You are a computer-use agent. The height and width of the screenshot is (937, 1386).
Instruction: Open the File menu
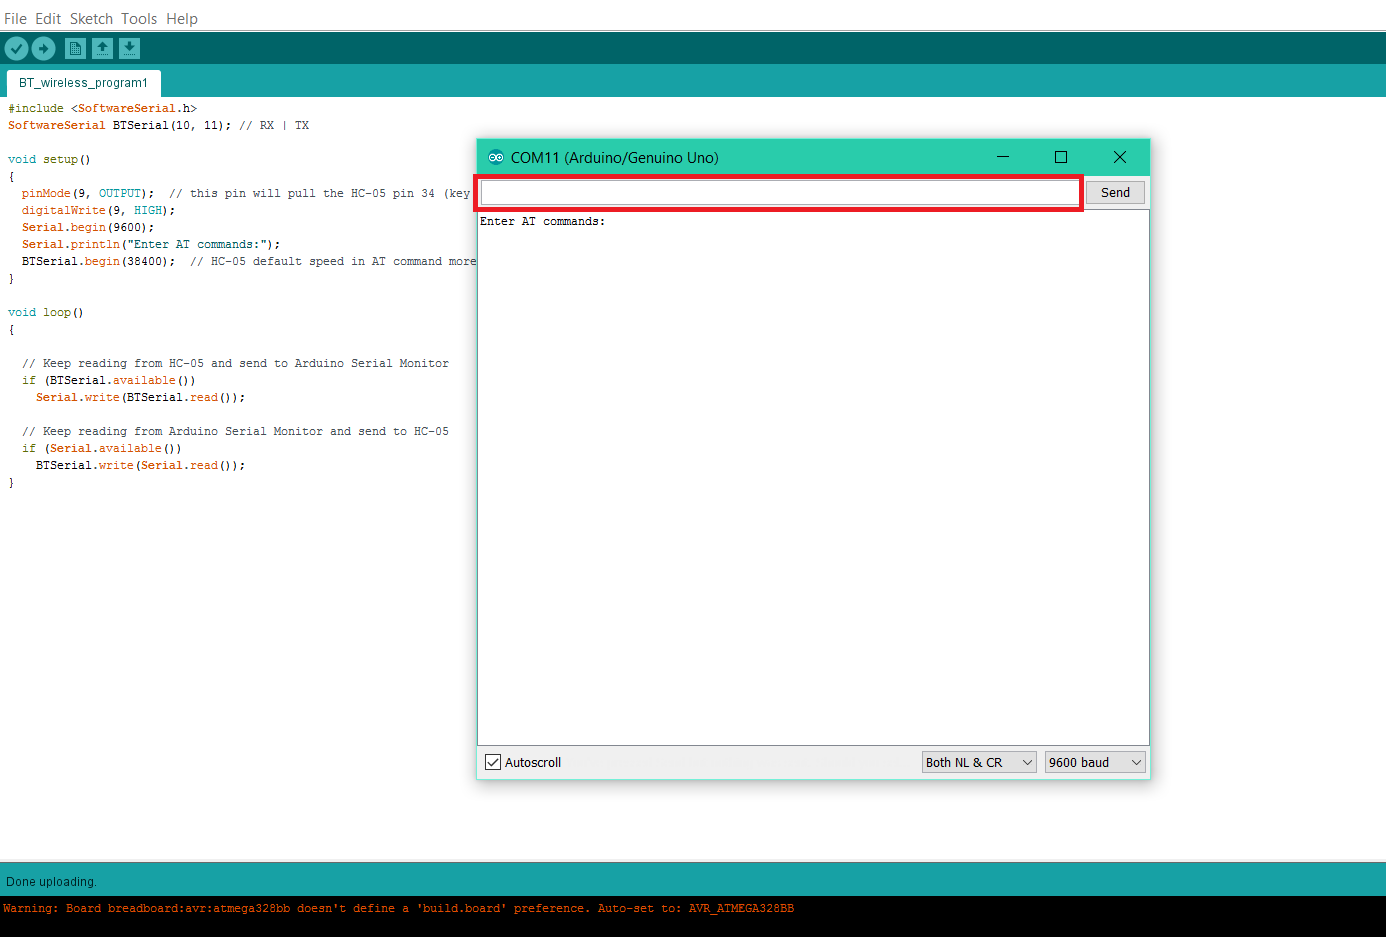(x=15, y=18)
